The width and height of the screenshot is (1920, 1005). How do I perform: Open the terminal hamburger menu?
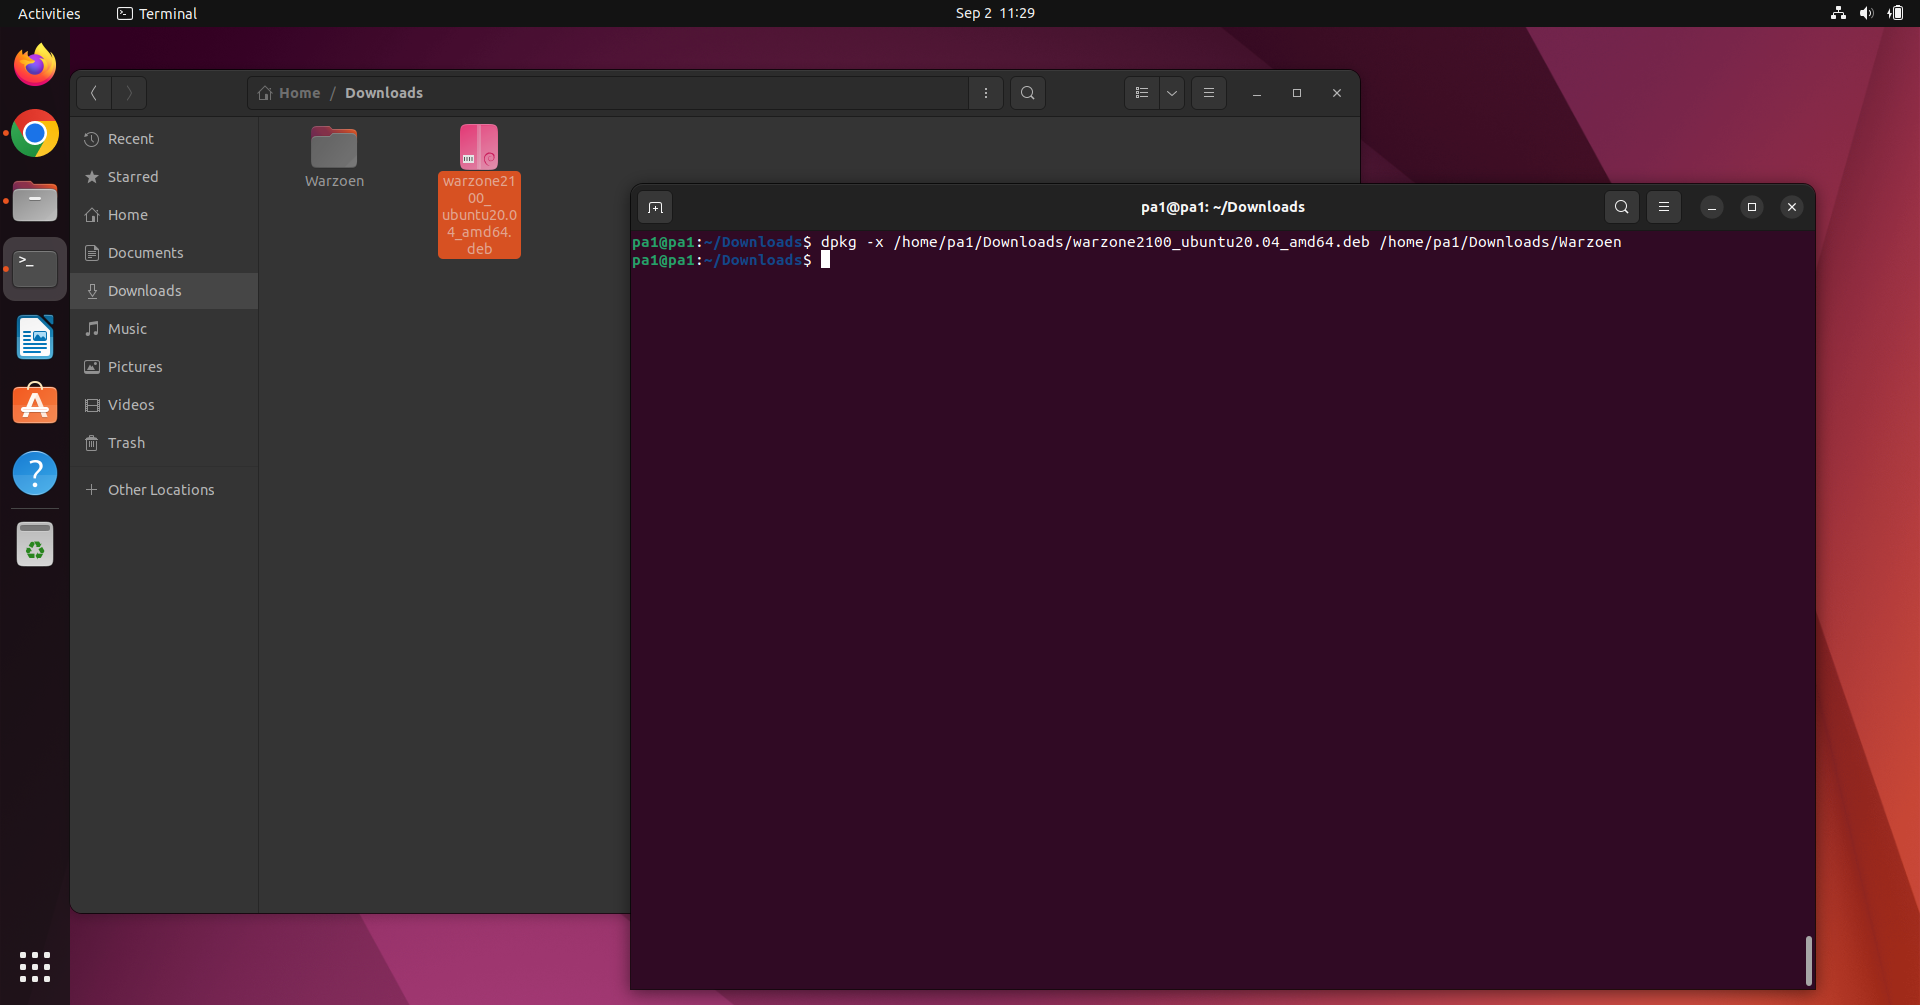click(1664, 207)
